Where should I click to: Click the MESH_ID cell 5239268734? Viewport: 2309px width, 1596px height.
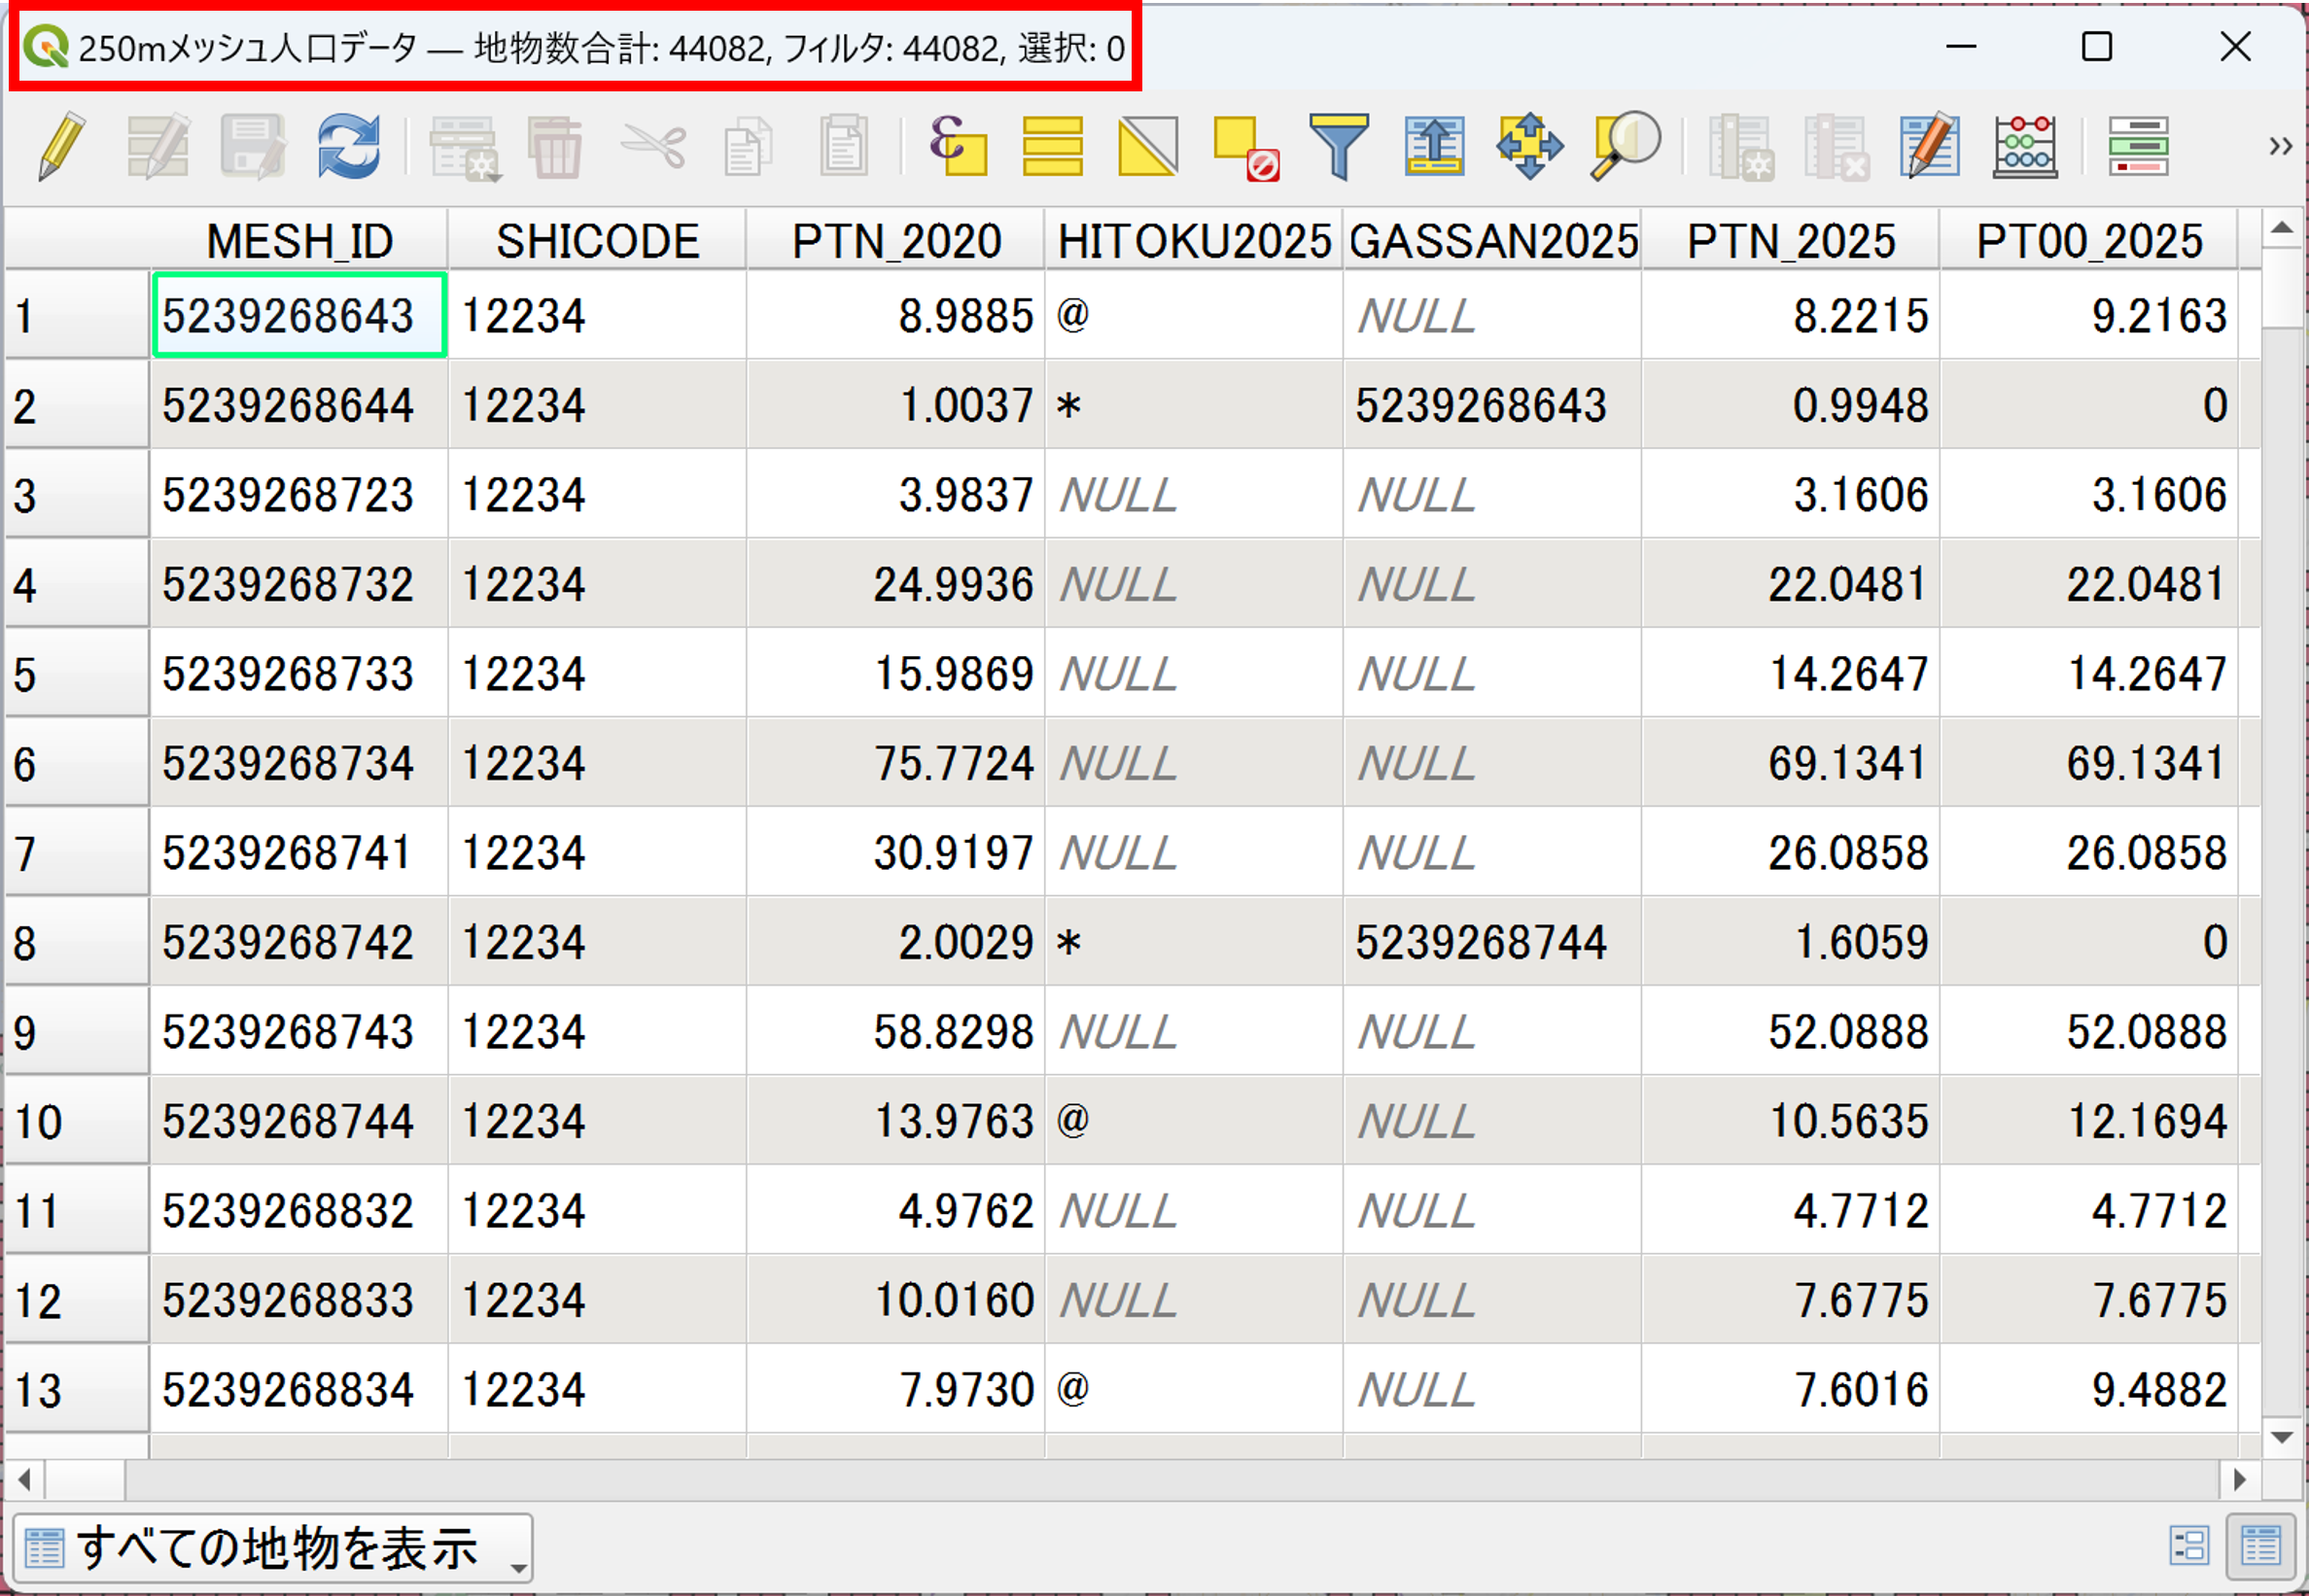[x=299, y=763]
